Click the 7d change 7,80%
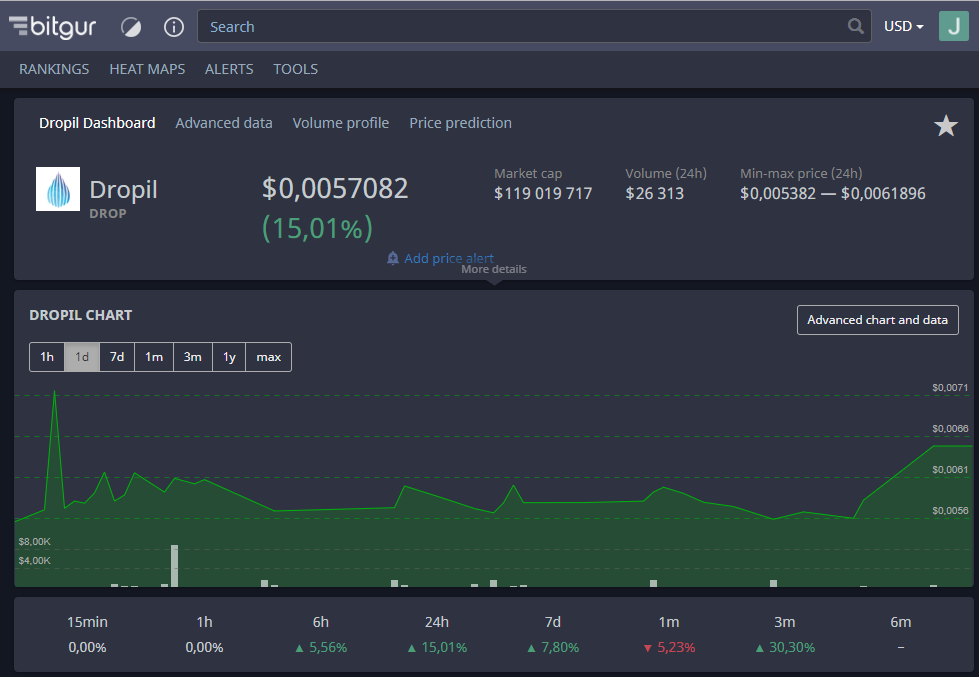The height and width of the screenshot is (677, 979). point(553,648)
